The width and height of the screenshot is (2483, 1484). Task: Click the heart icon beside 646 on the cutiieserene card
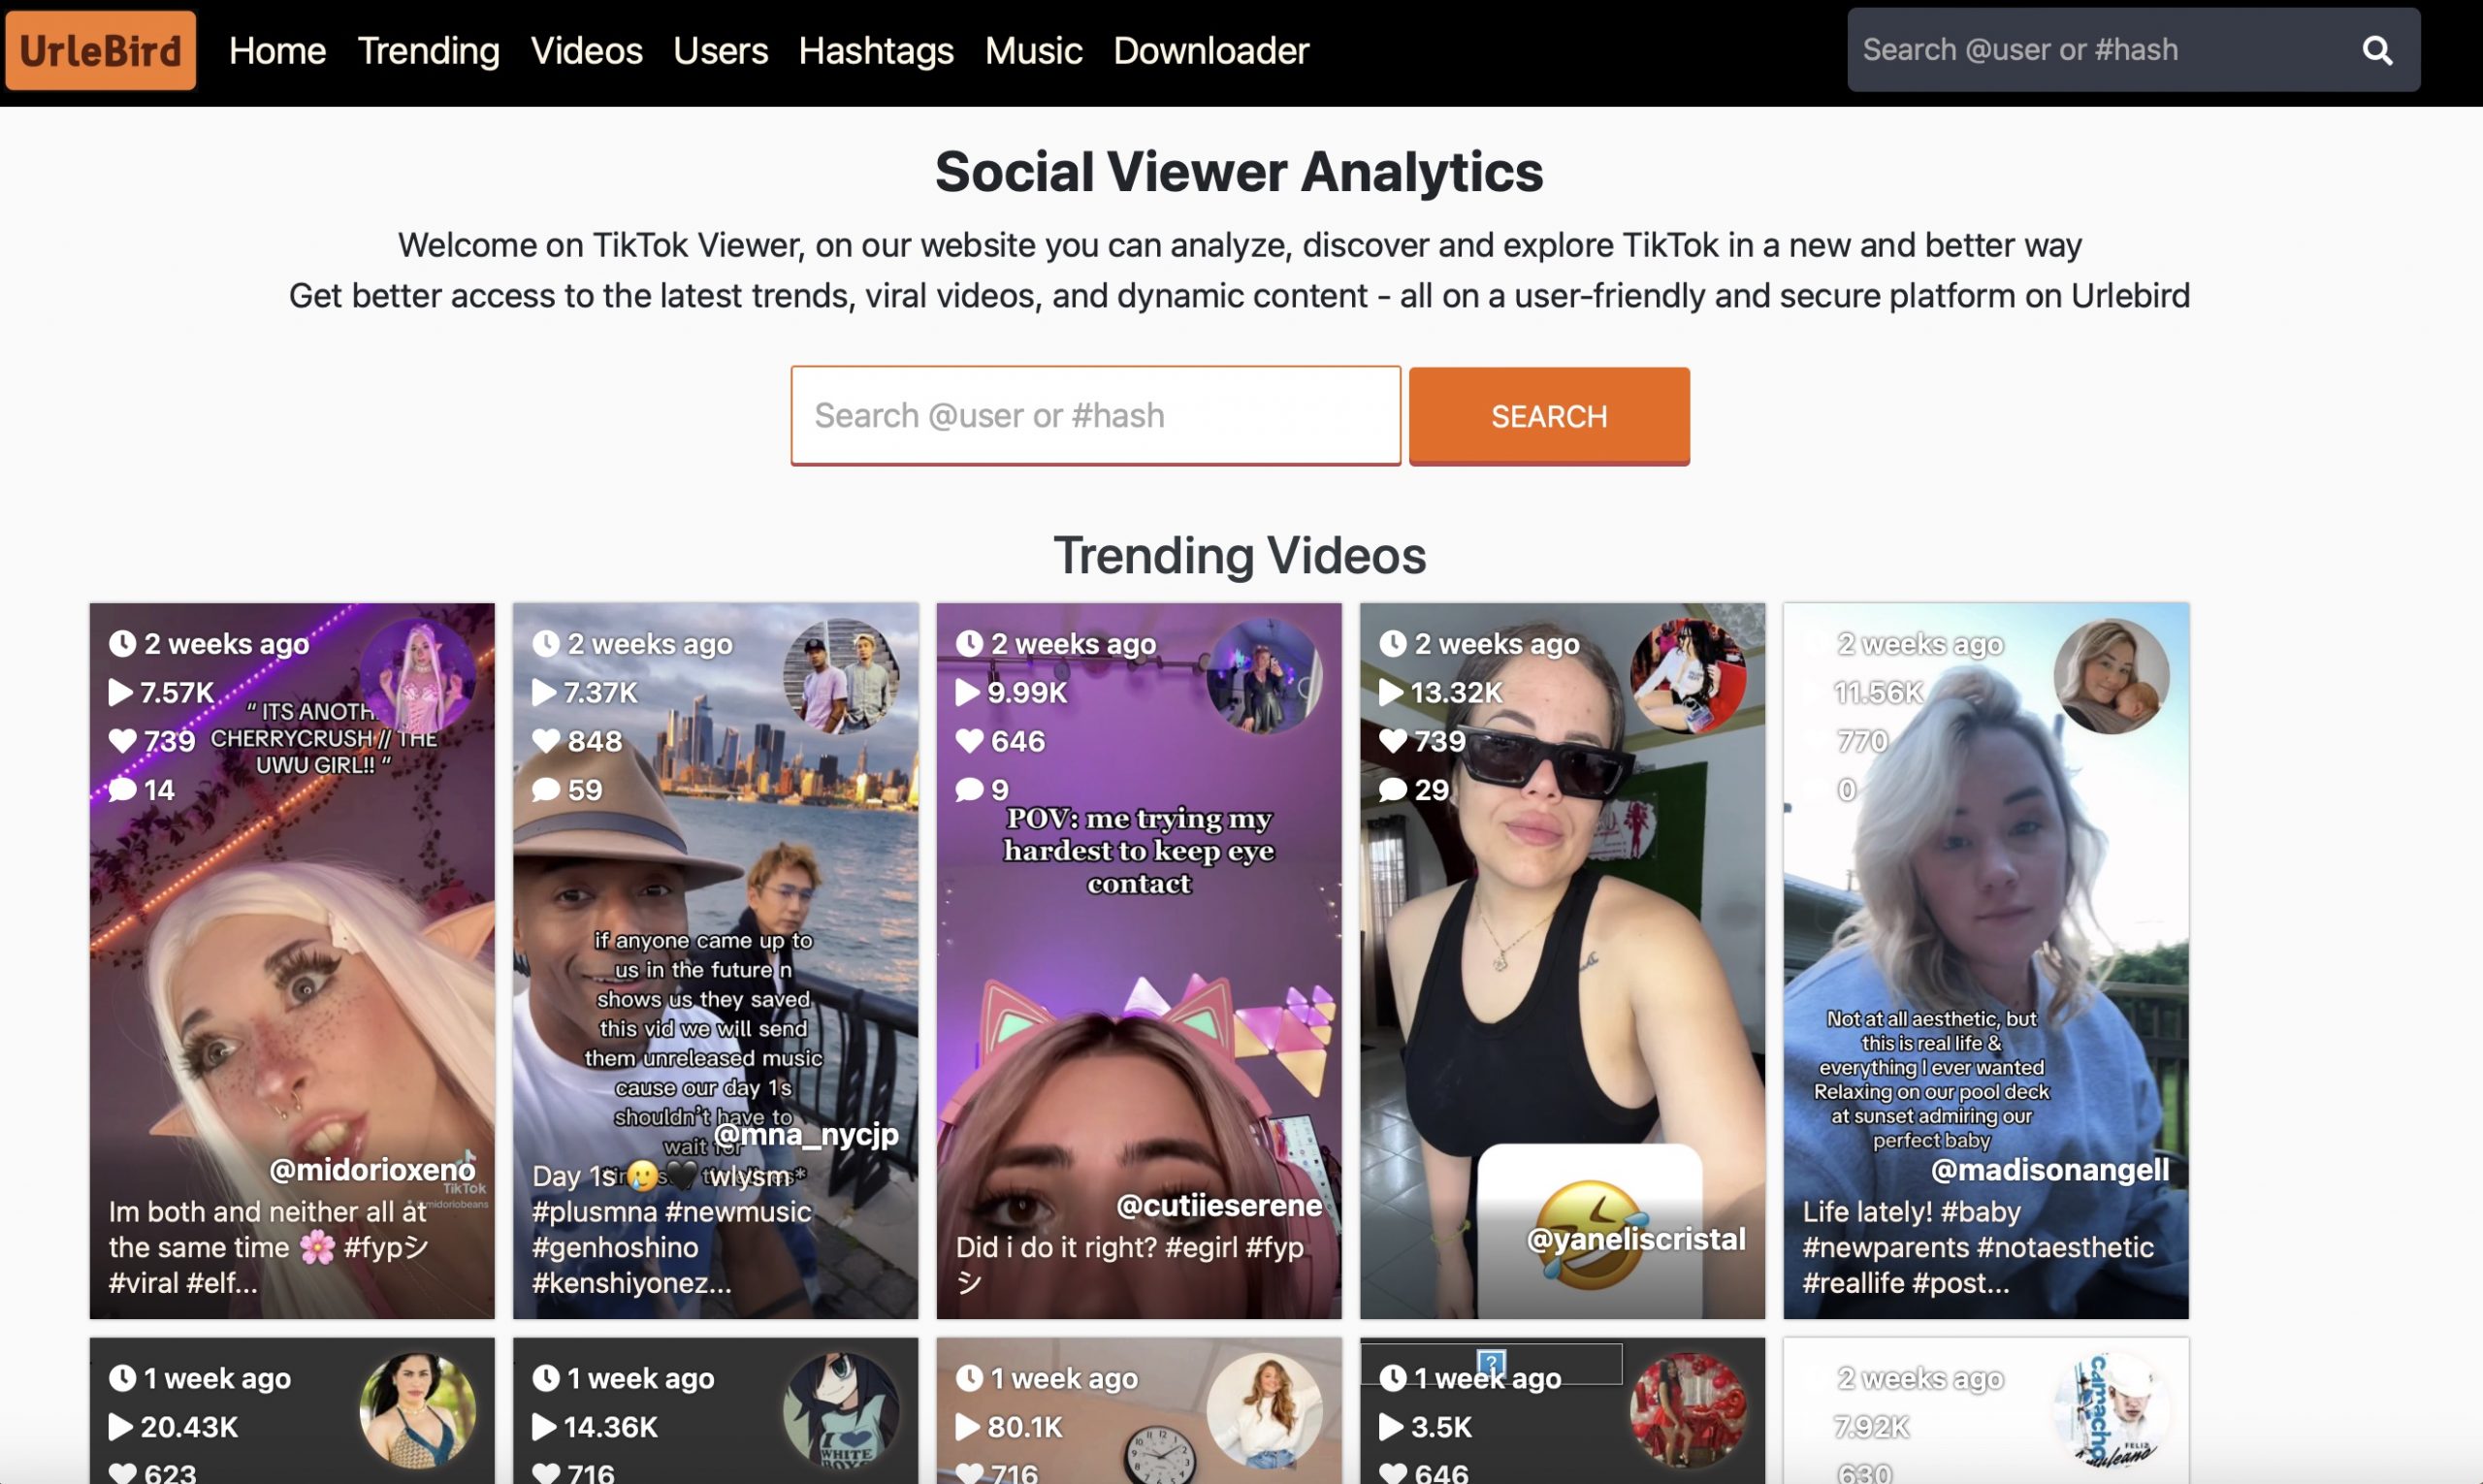(x=969, y=741)
